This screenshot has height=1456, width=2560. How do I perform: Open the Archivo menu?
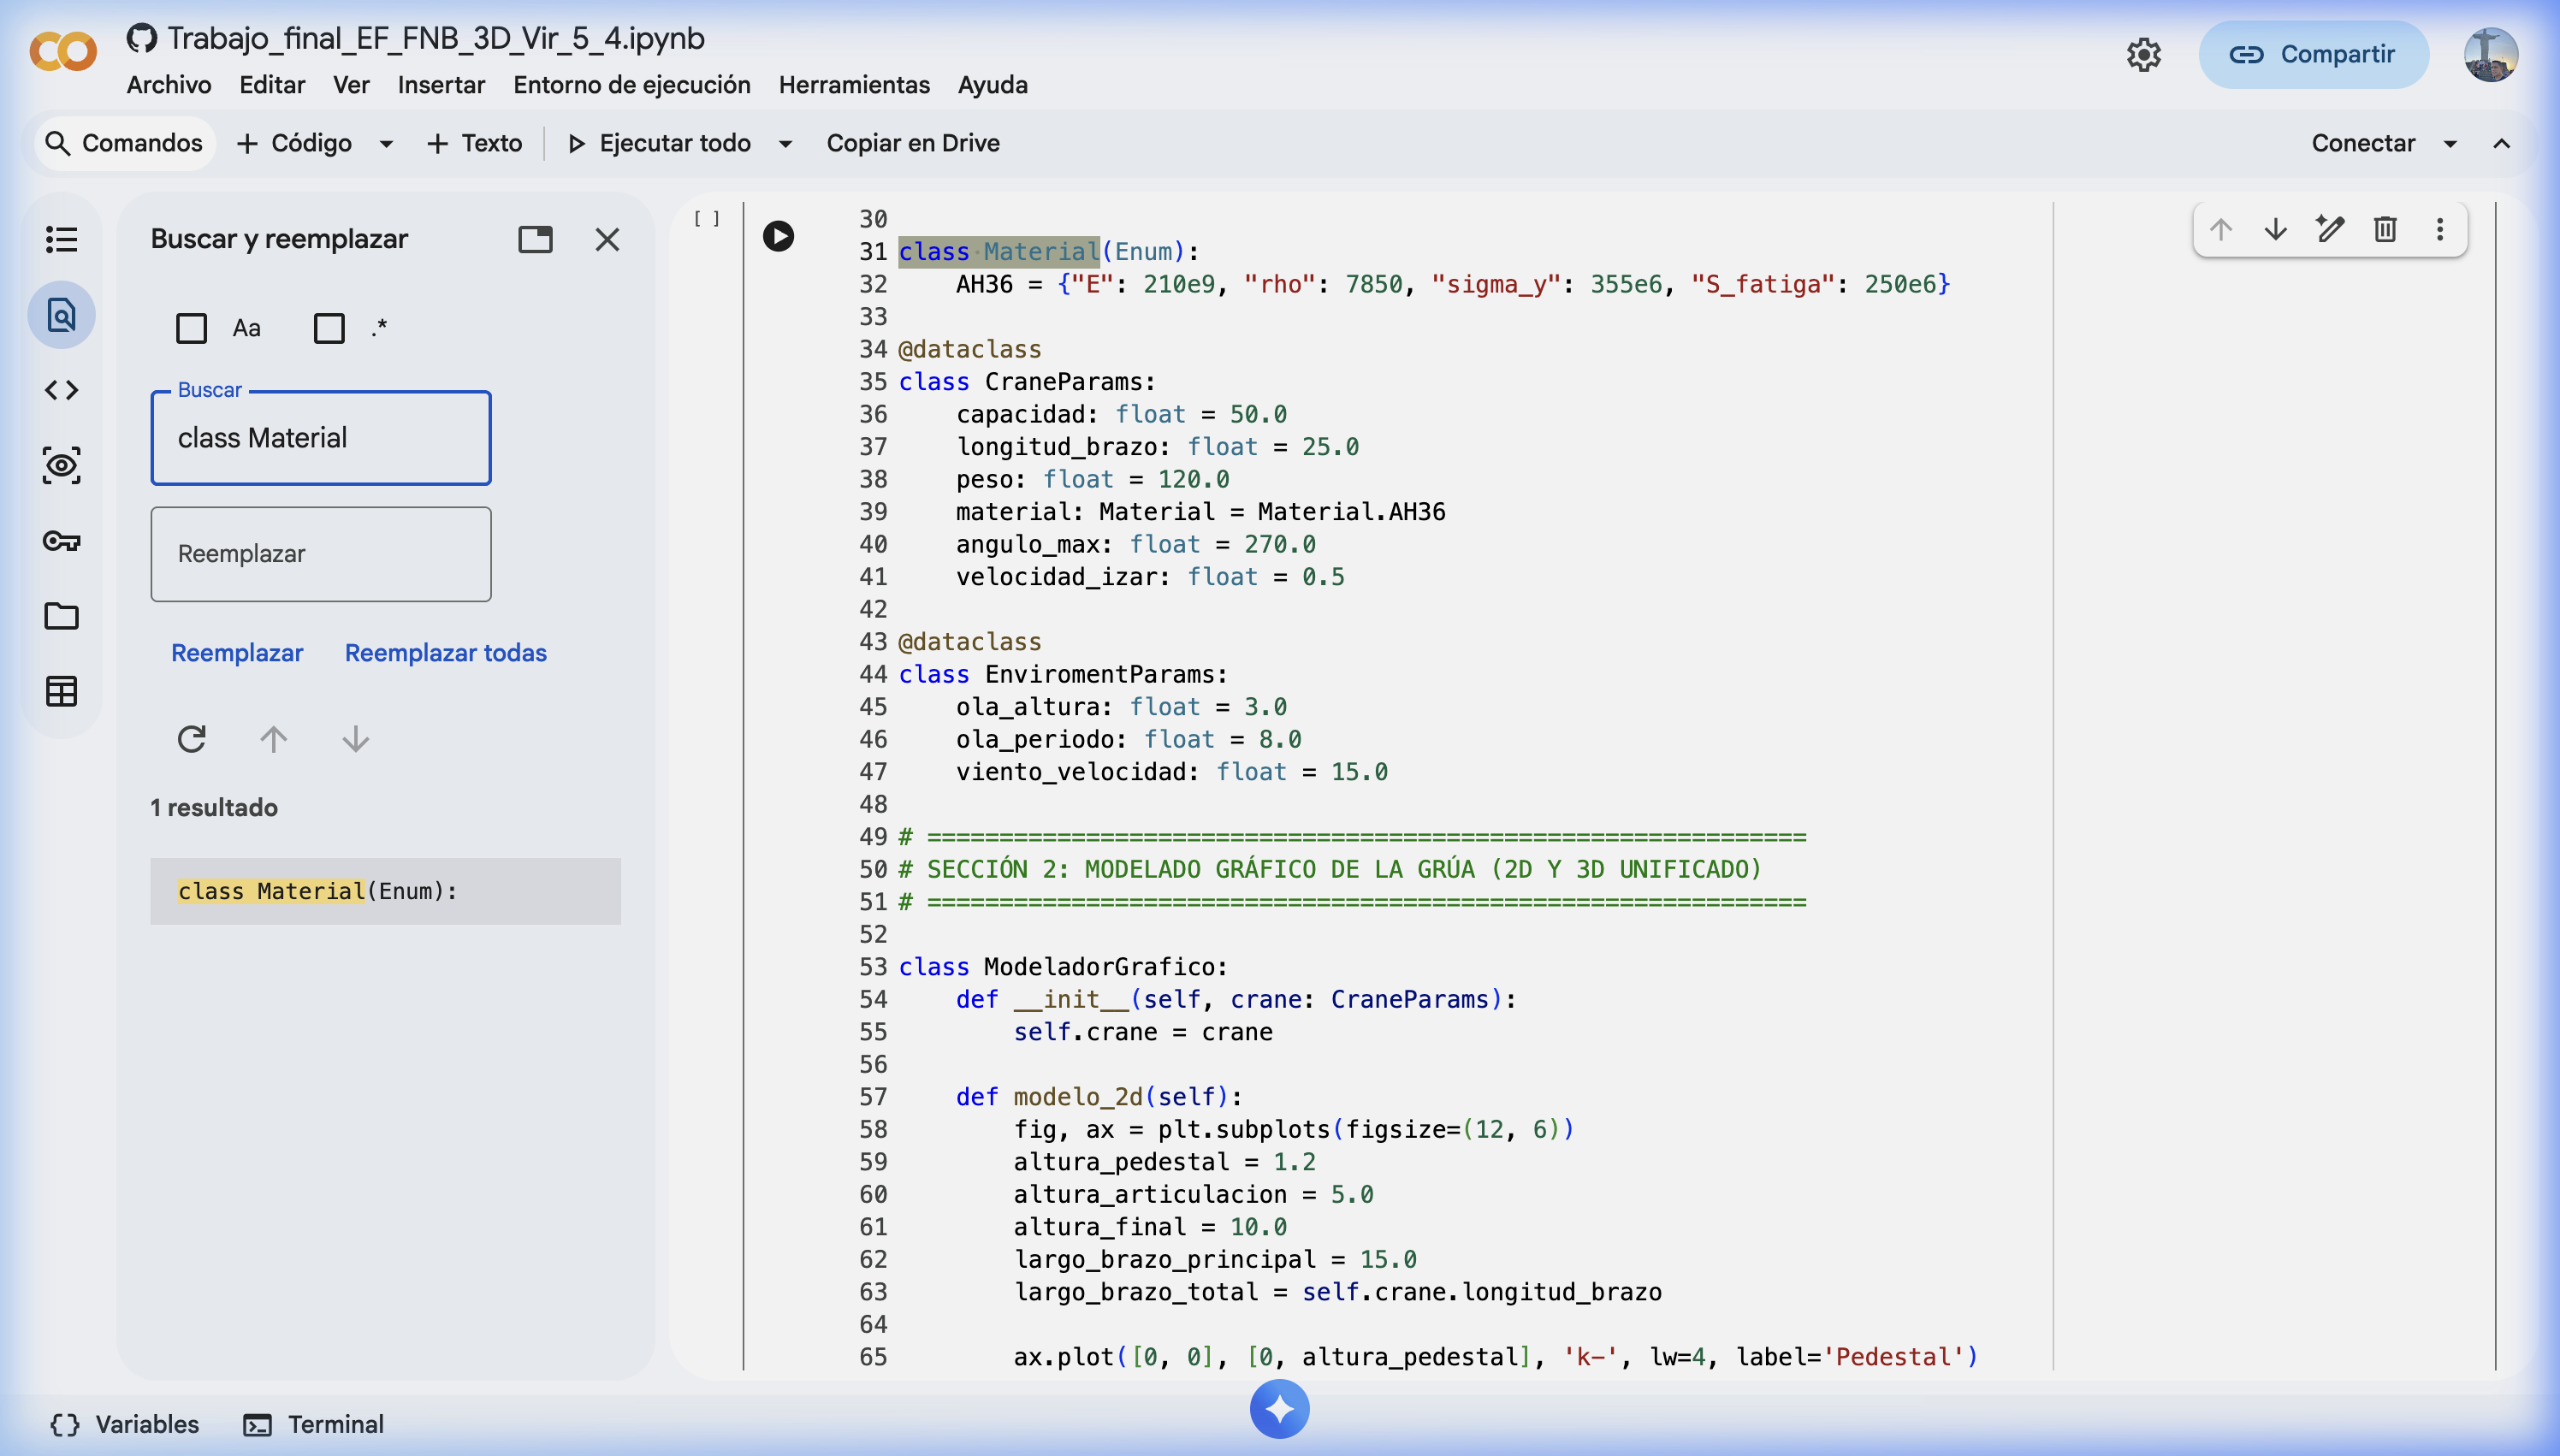[168, 85]
